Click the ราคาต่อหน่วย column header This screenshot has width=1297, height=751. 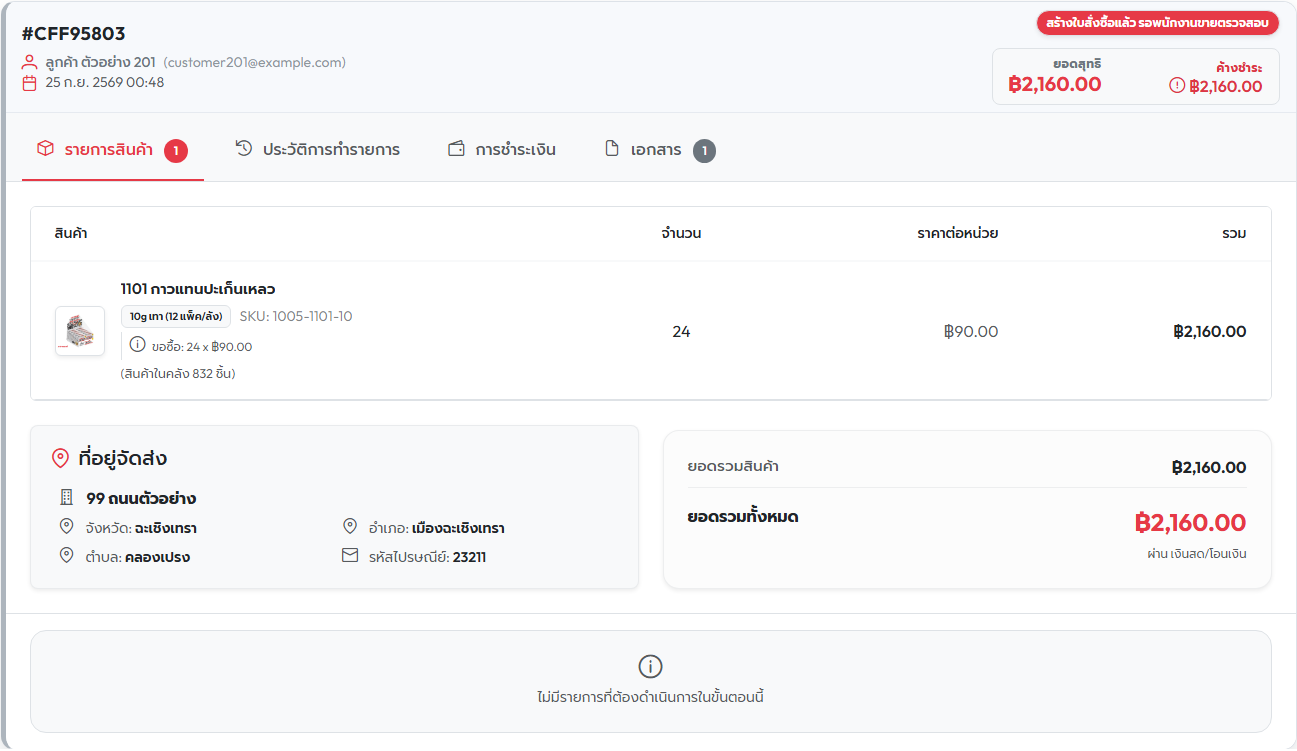958,234
